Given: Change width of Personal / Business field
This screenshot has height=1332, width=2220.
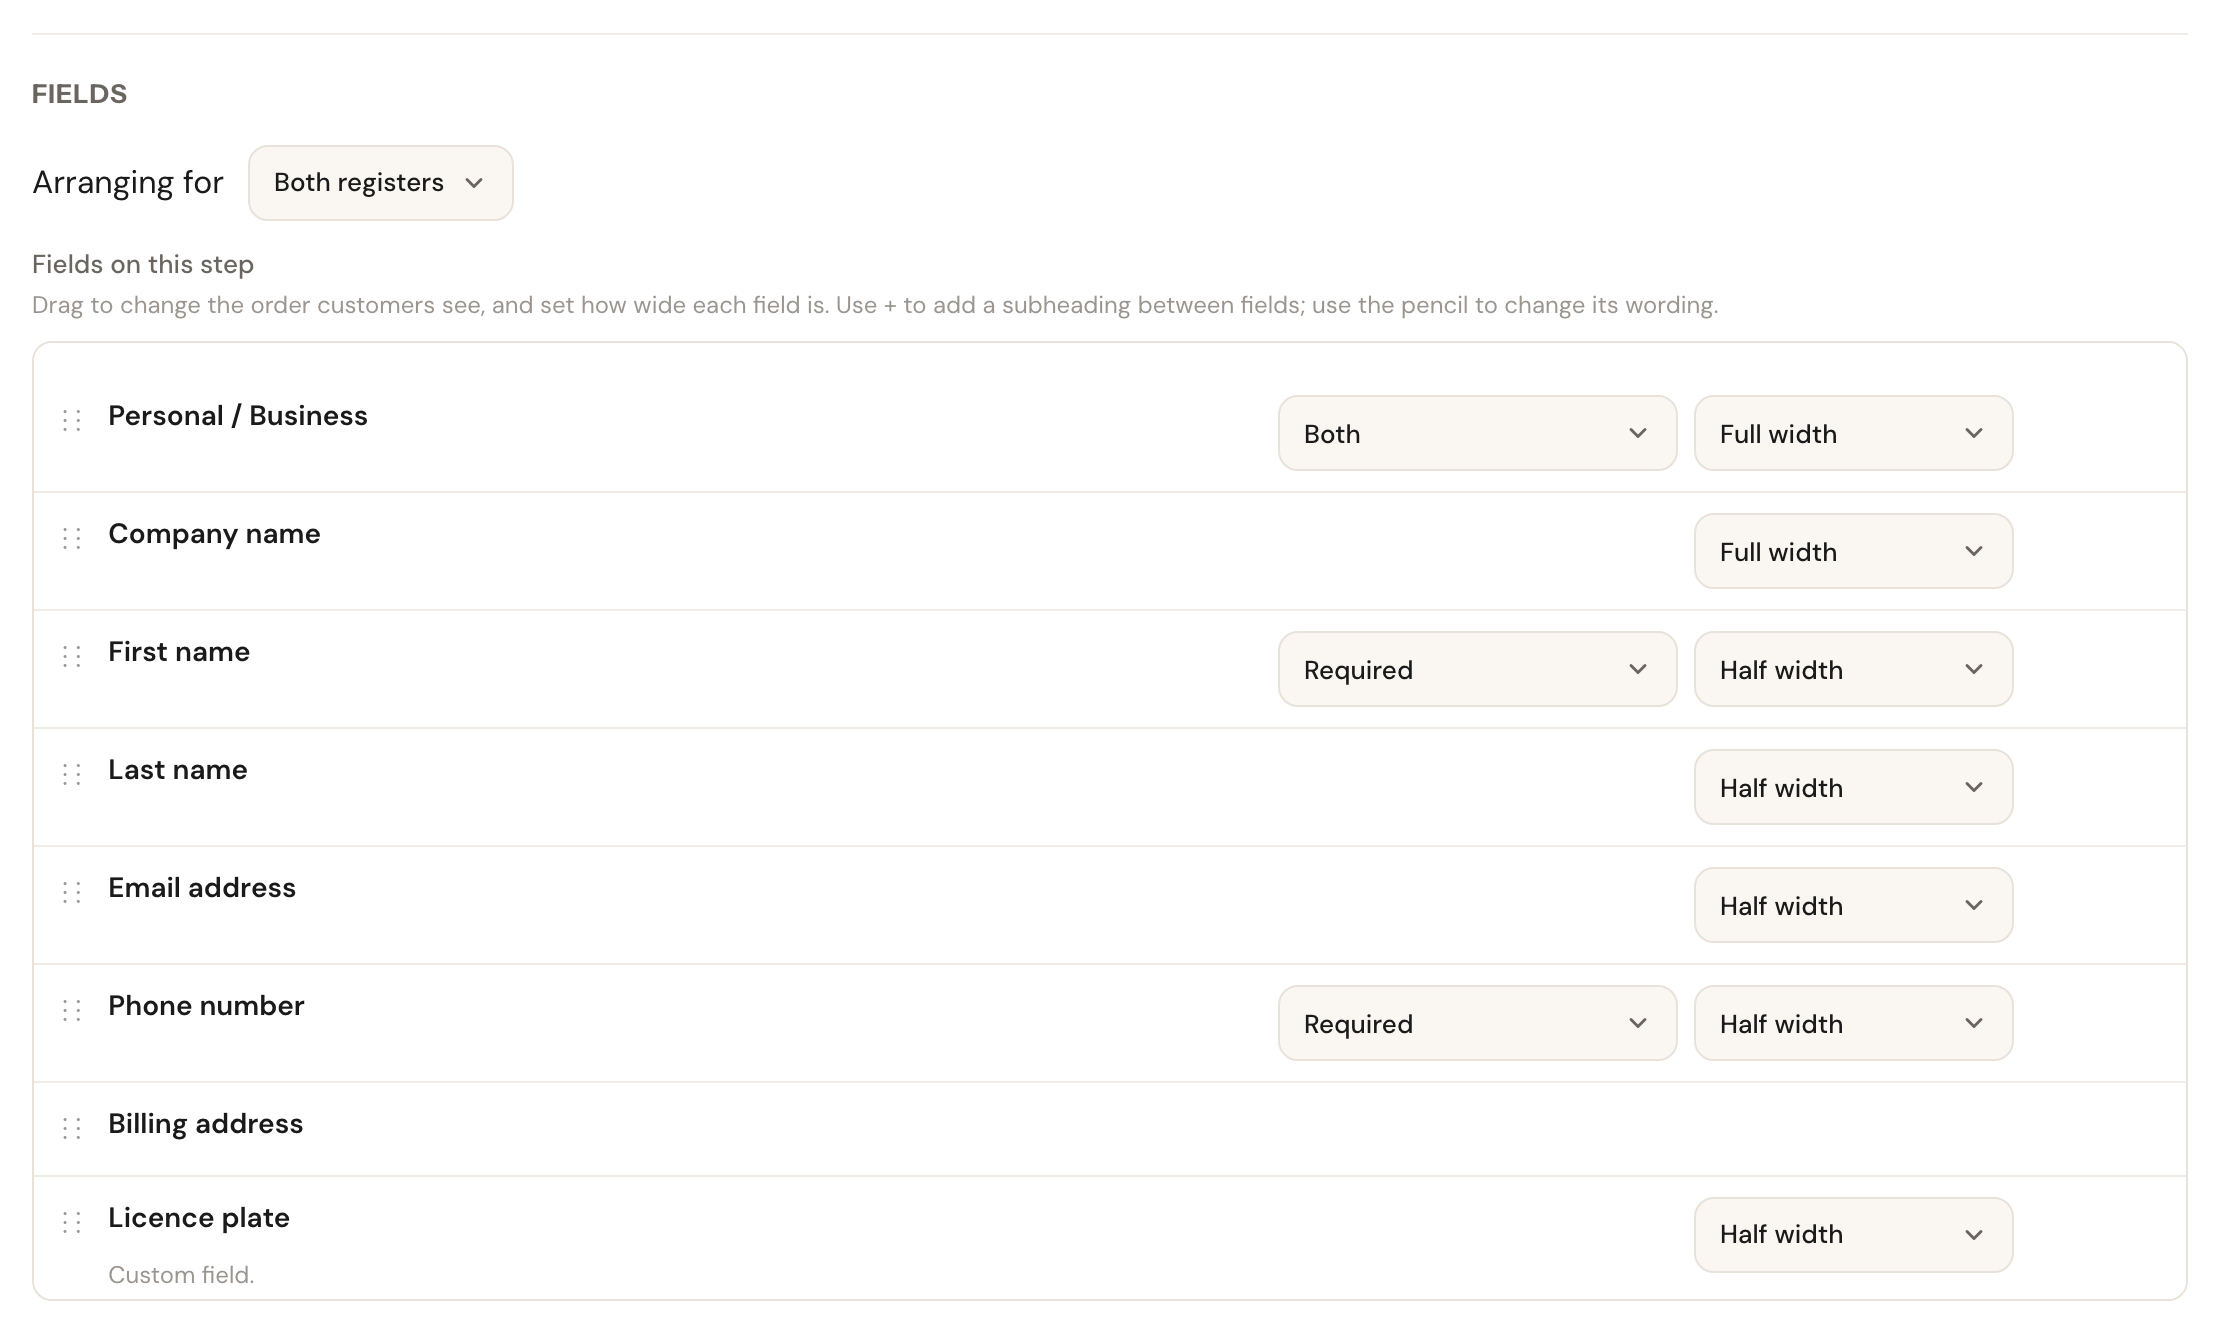Looking at the screenshot, I should coord(1853,433).
